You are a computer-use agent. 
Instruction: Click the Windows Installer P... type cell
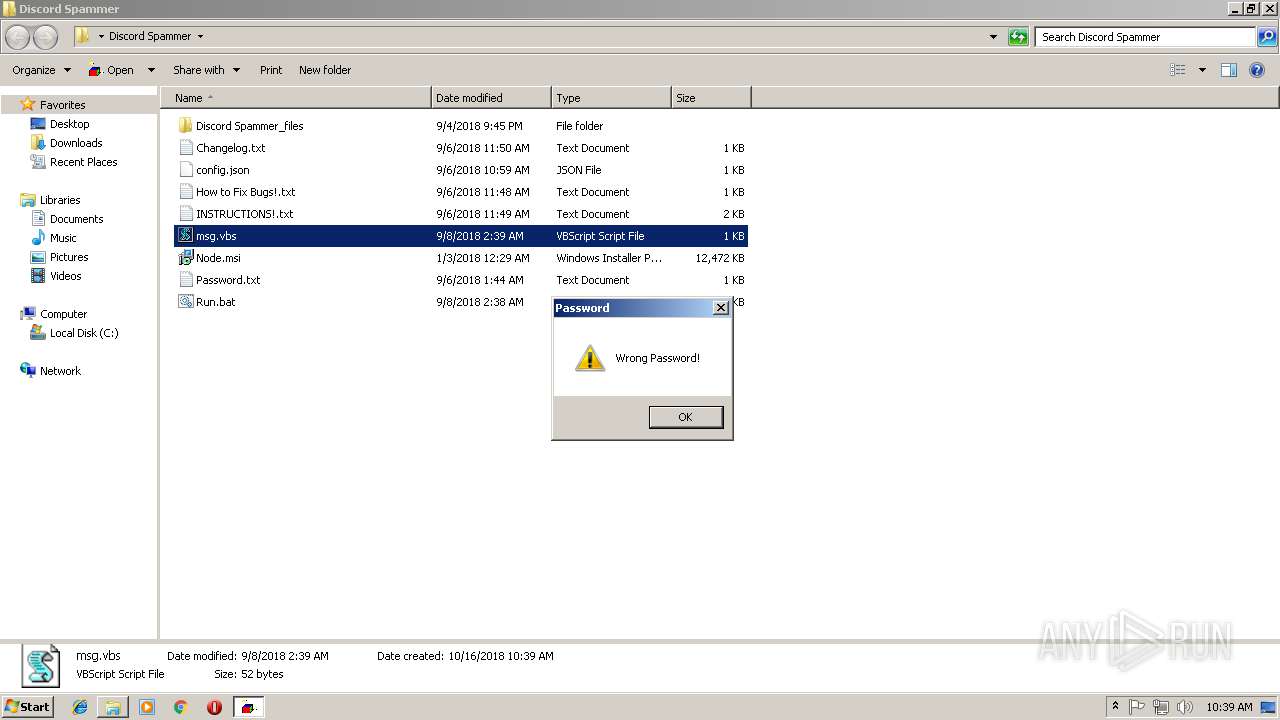[609, 258]
